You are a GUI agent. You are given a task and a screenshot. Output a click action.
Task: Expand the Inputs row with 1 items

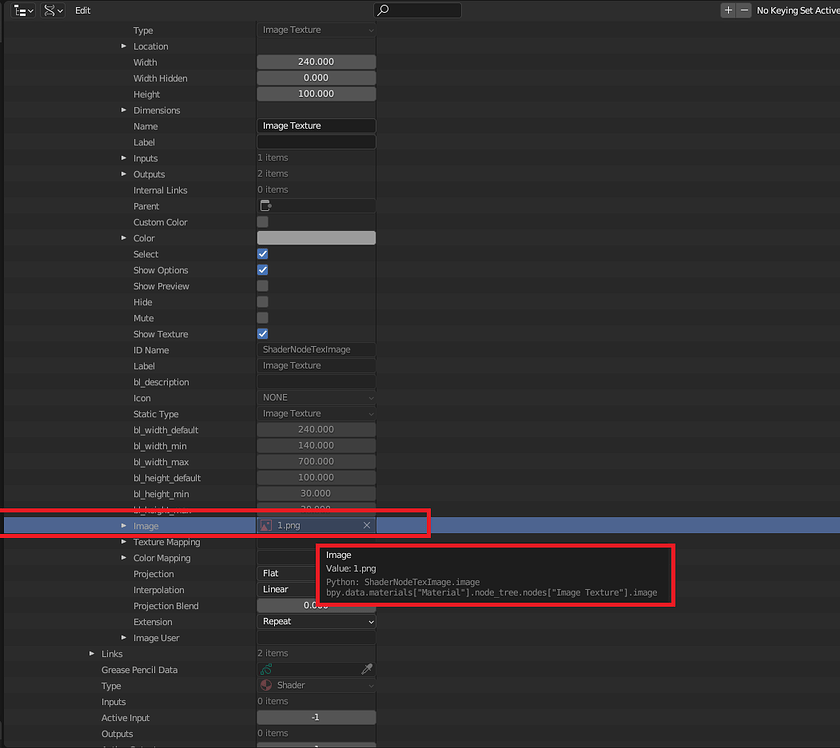point(124,158)
